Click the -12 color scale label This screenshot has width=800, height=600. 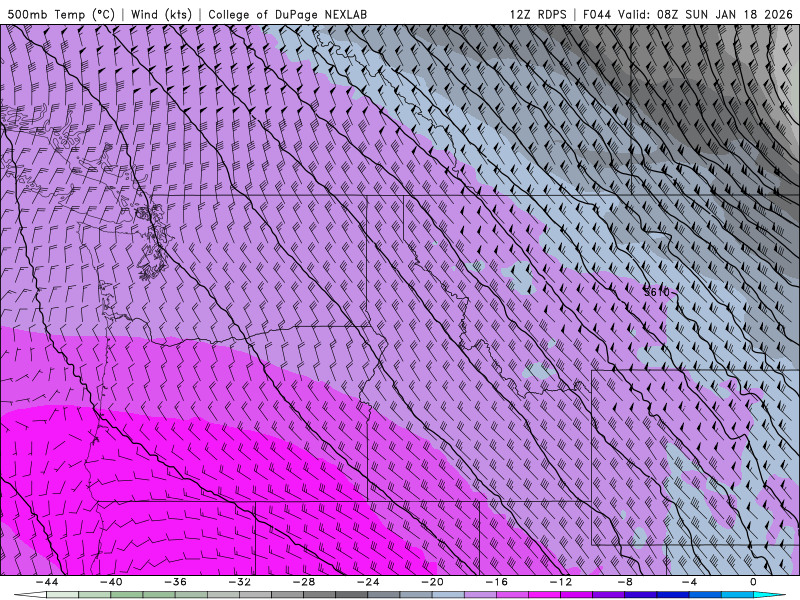[561, 582]
